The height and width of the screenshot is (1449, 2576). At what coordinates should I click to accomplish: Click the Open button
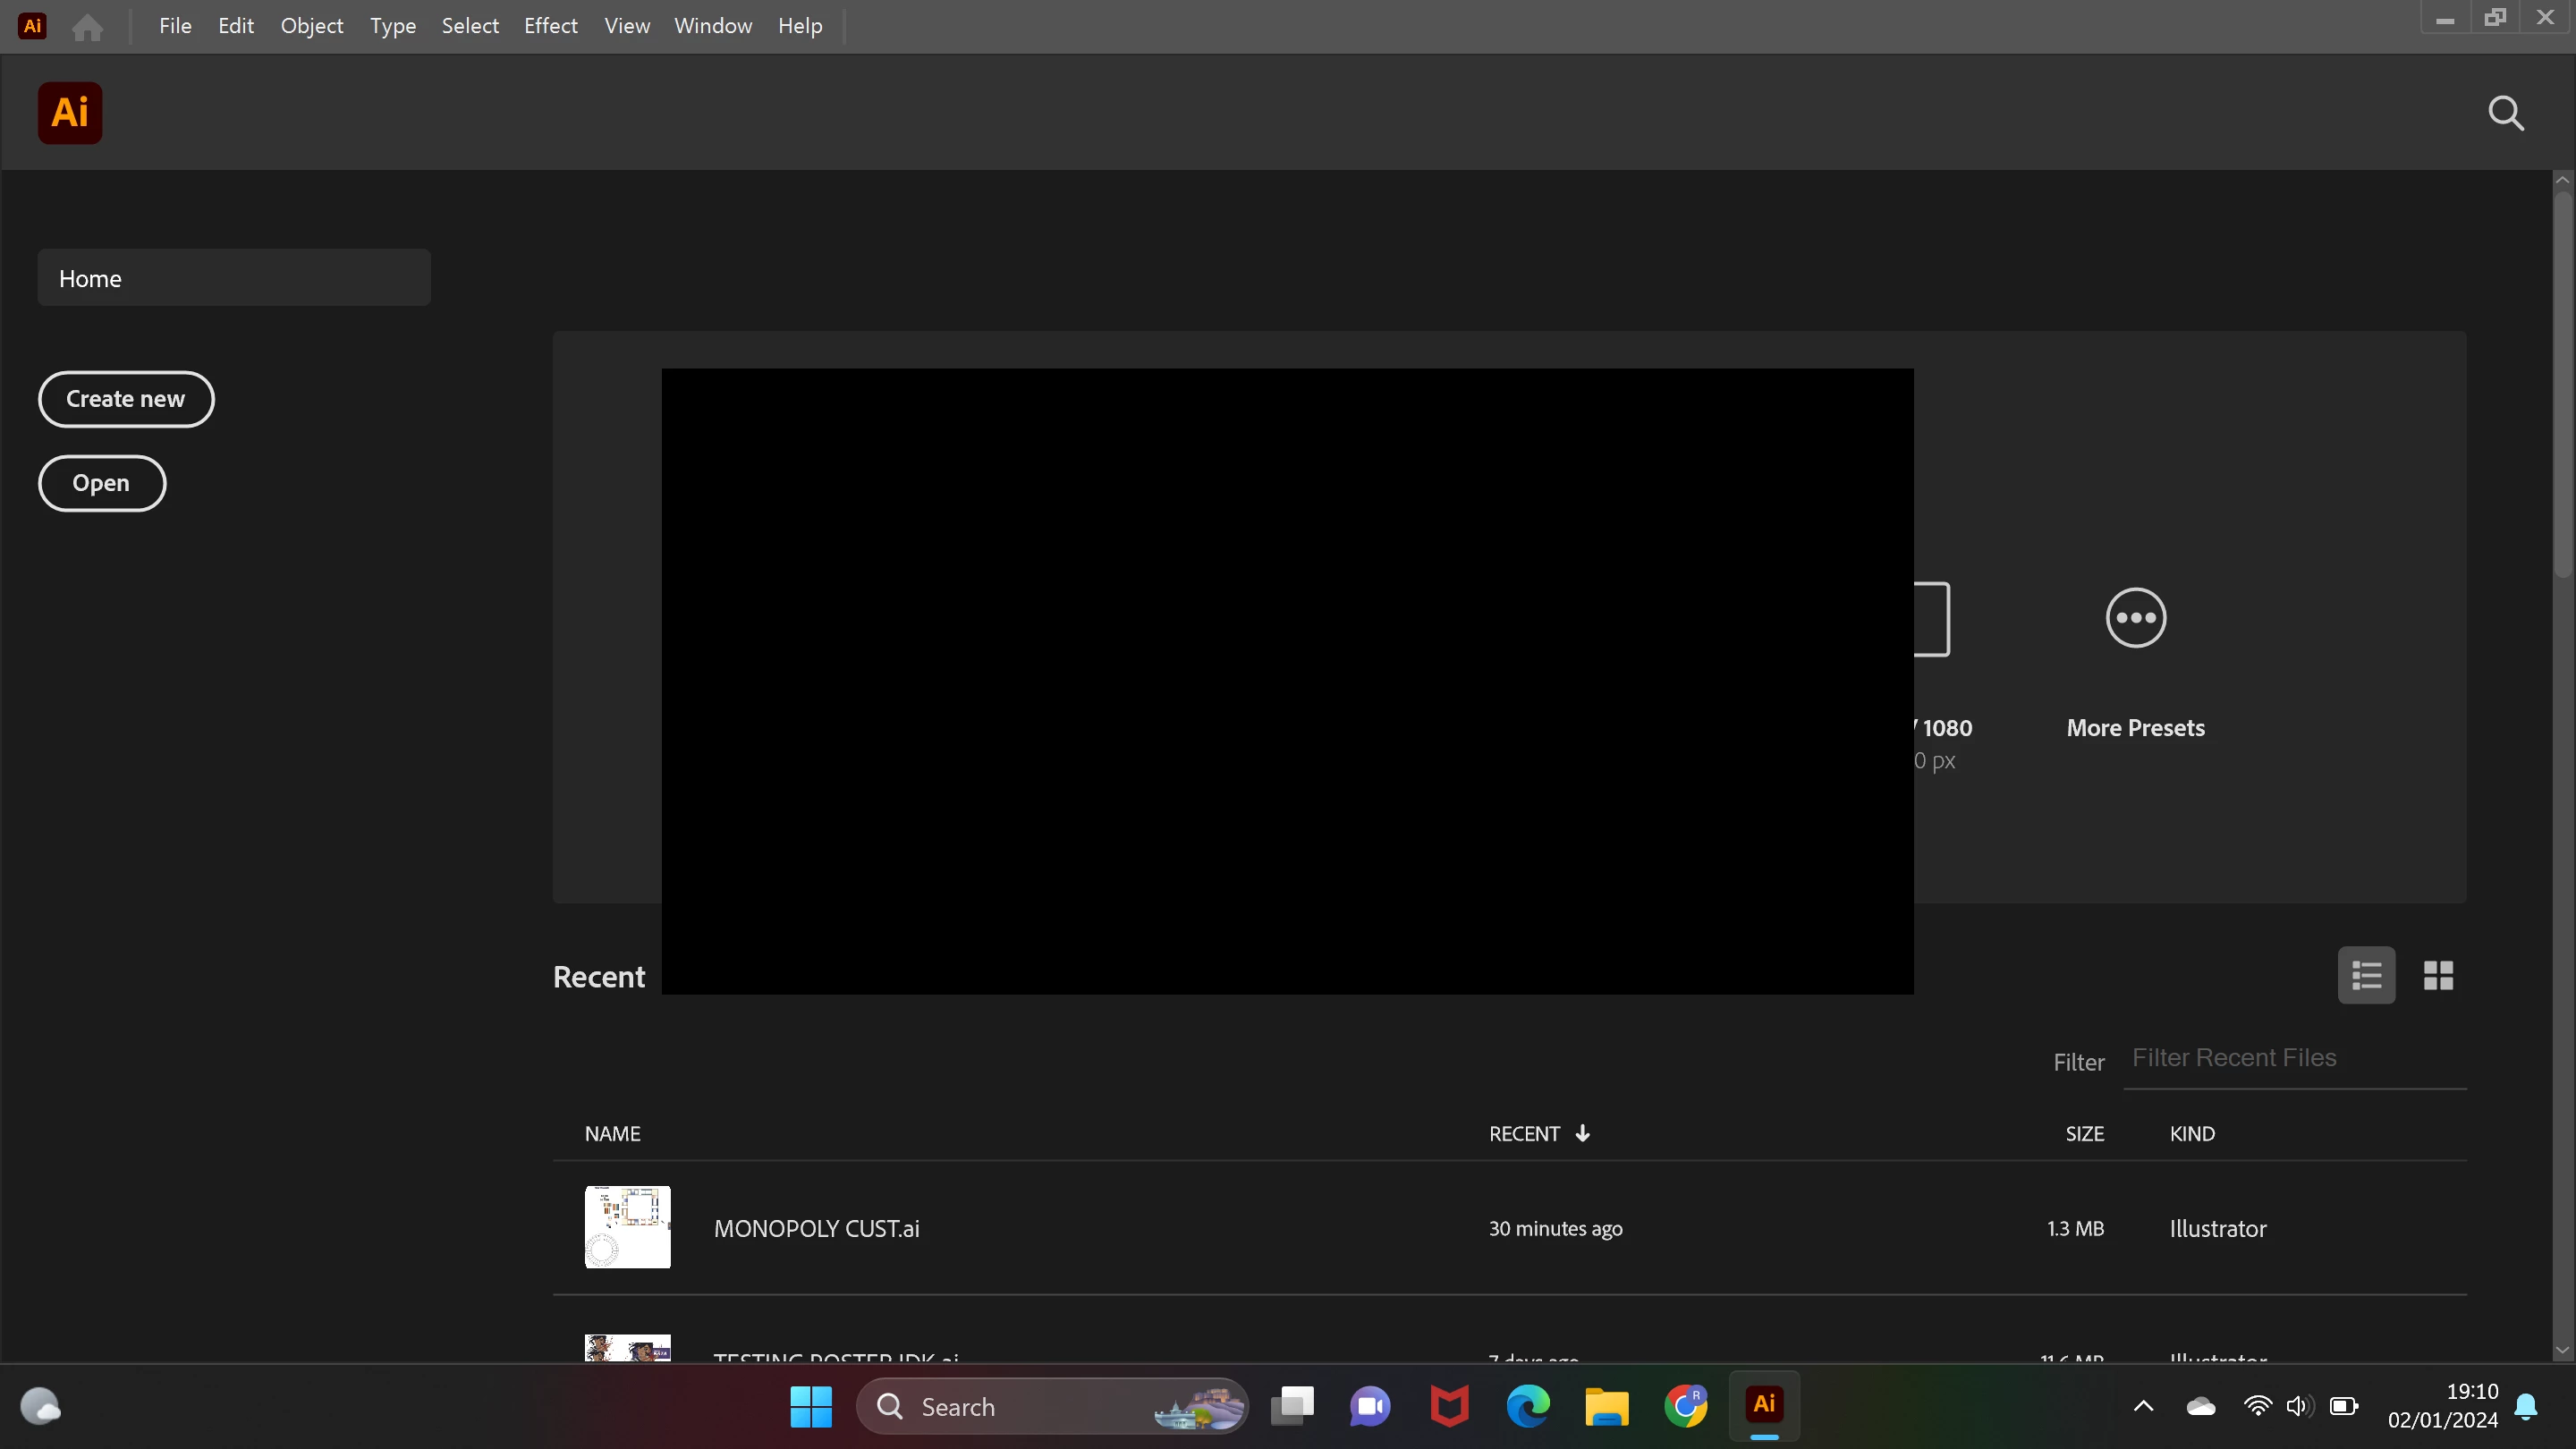coord(102,483)
